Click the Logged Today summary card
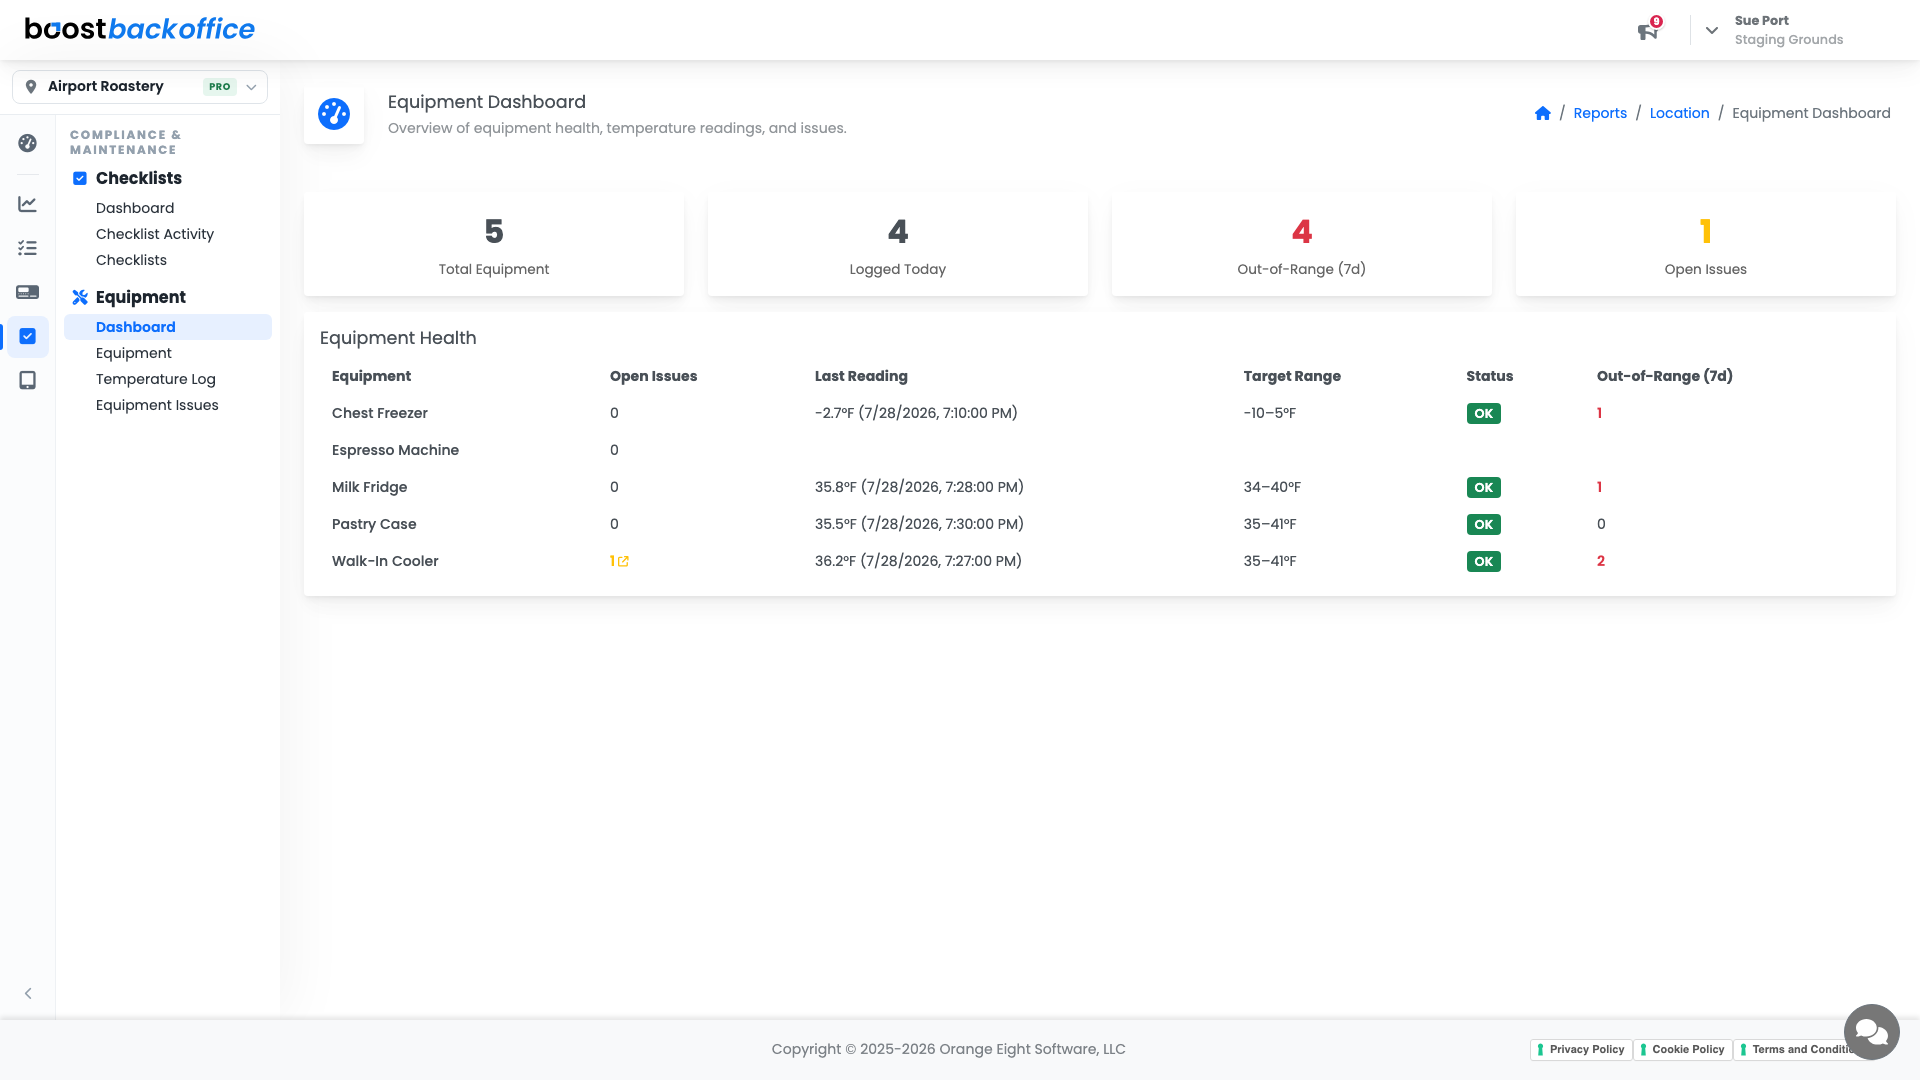 (x=898, y=244)
